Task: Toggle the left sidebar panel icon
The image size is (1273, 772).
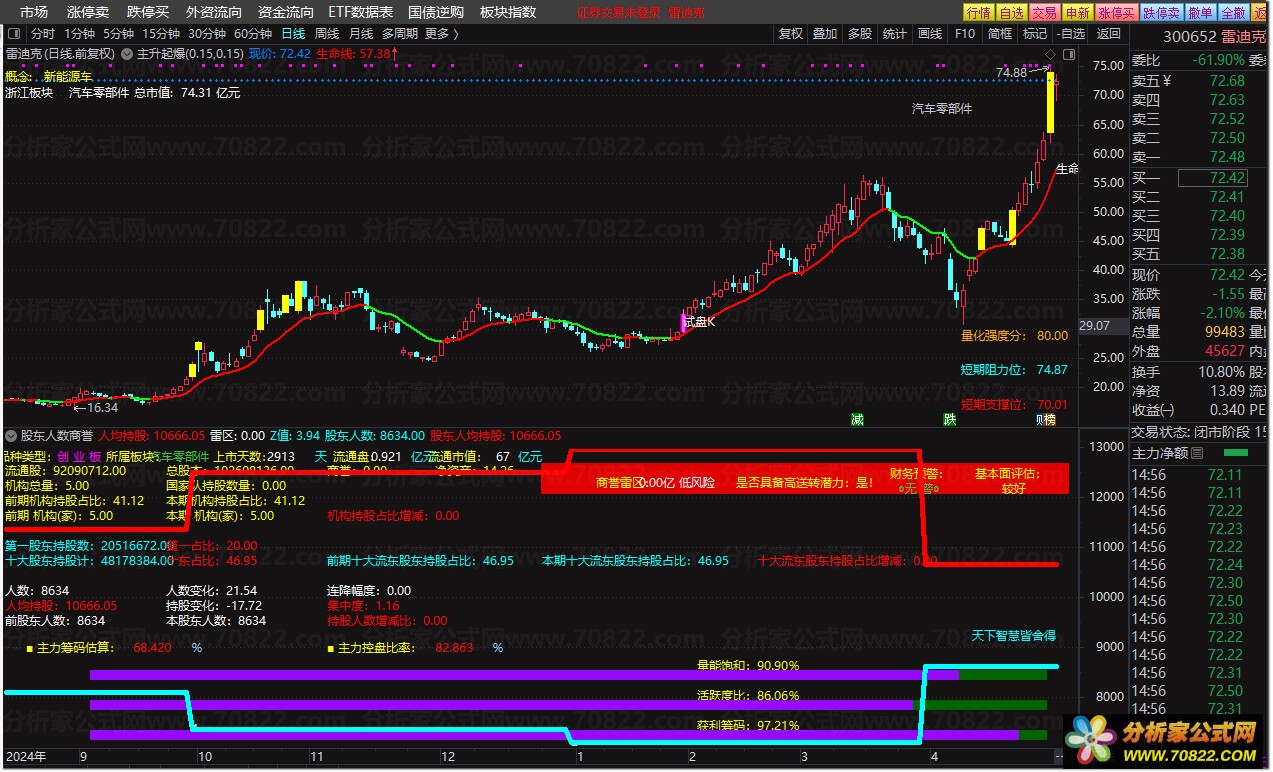Action: point(14,34)
